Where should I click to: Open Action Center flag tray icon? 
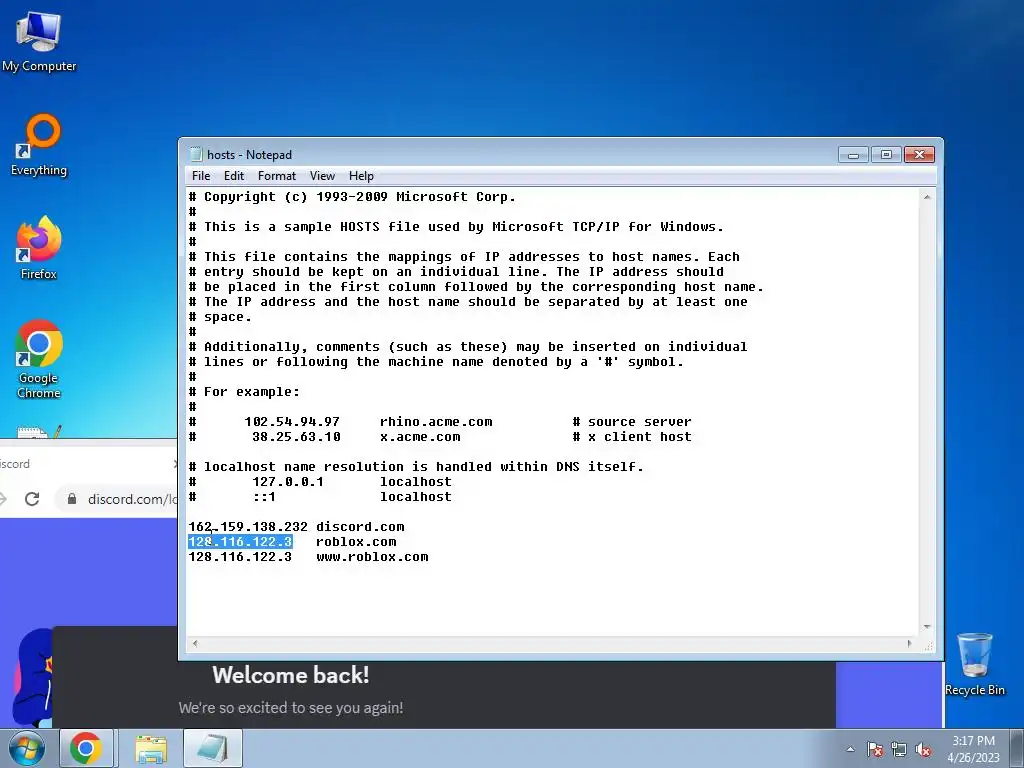click(875, 749)
